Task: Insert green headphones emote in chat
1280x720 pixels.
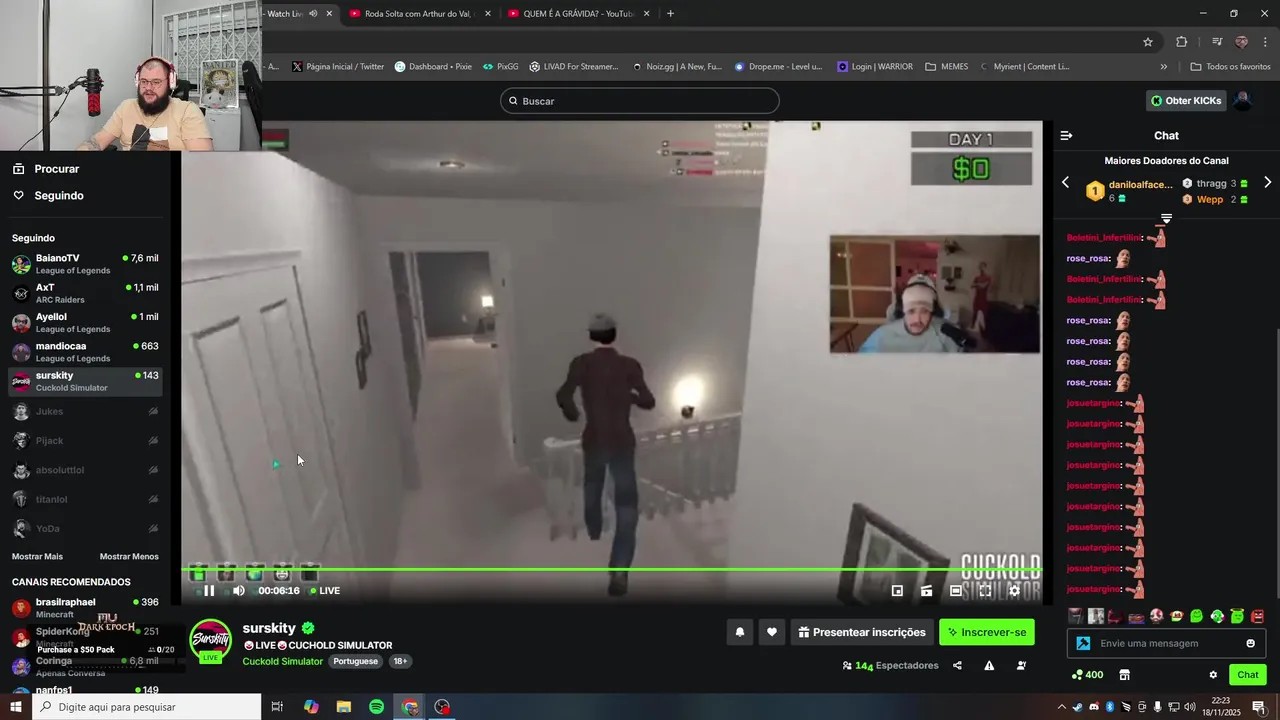Action: click(x=1217, y=616)
